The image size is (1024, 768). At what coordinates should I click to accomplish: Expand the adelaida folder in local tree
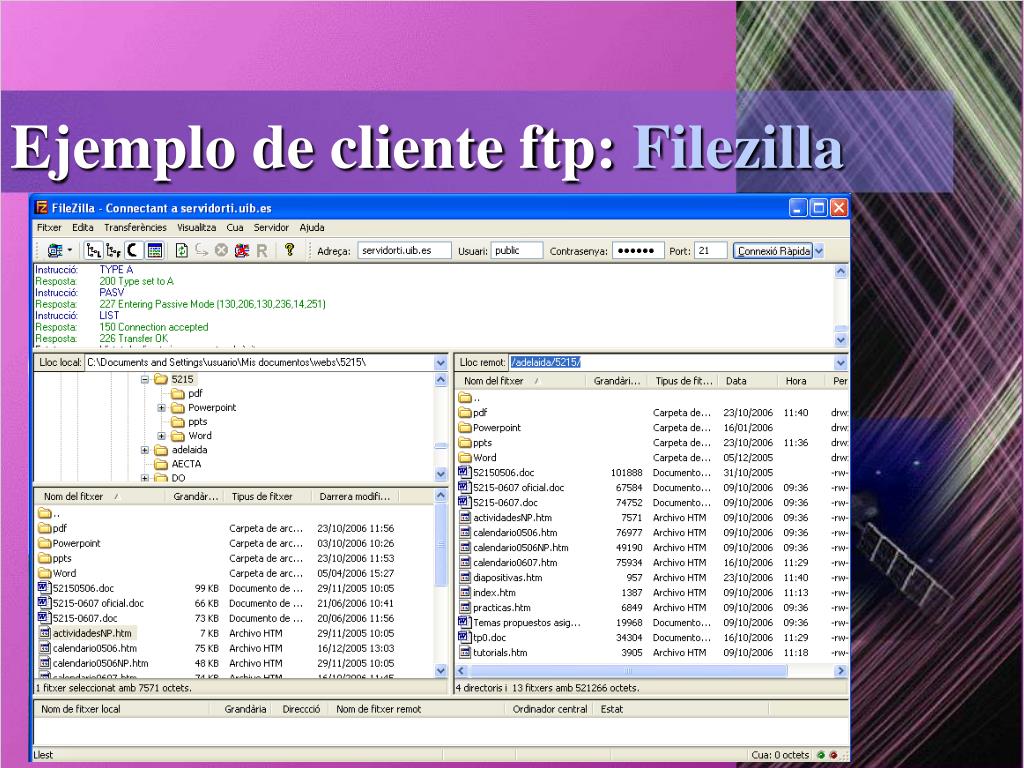145,450
